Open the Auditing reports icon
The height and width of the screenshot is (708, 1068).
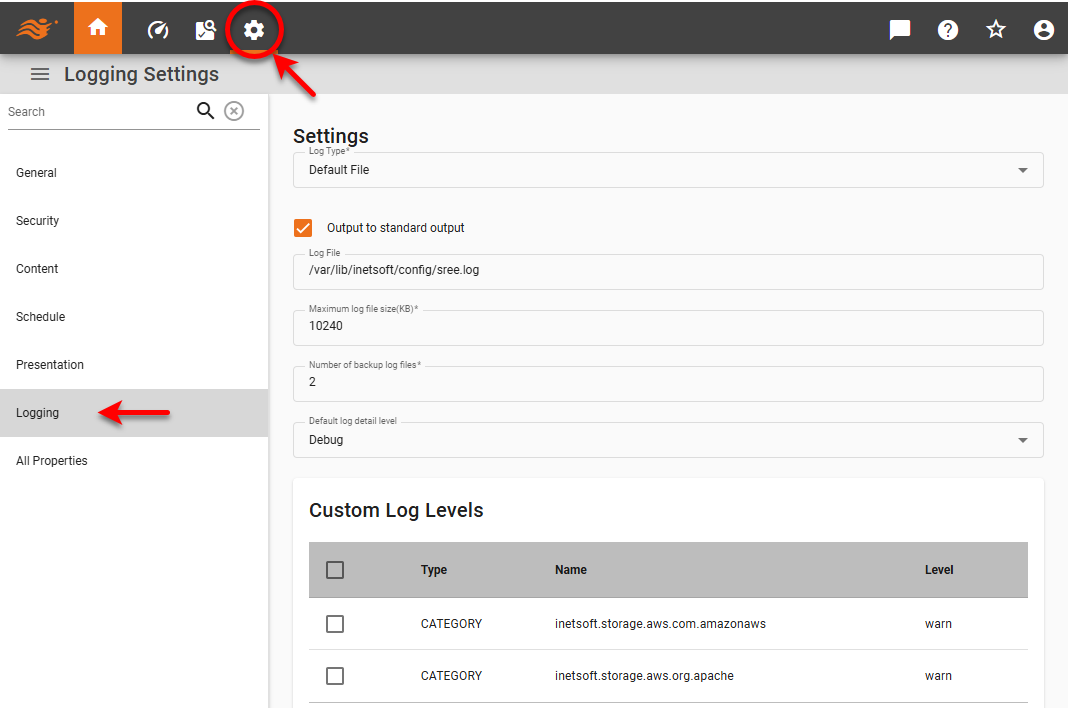point(205,28)
